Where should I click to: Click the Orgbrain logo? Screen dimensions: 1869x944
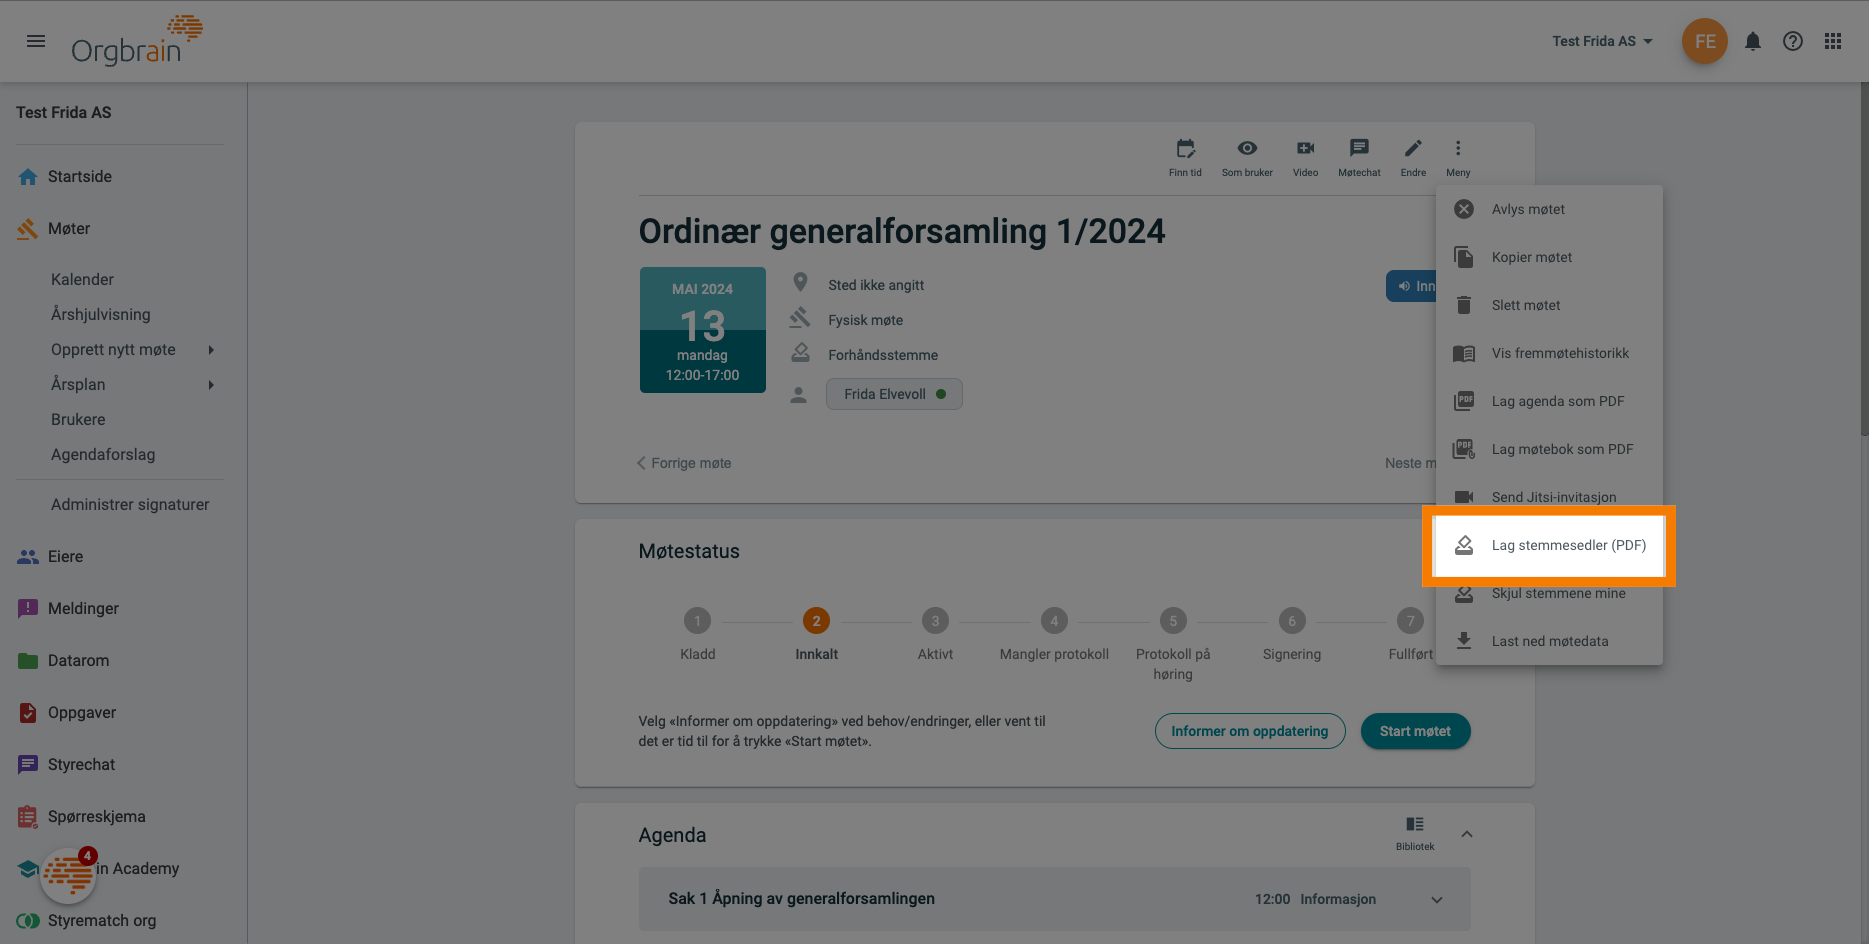[x=137, y=41]
